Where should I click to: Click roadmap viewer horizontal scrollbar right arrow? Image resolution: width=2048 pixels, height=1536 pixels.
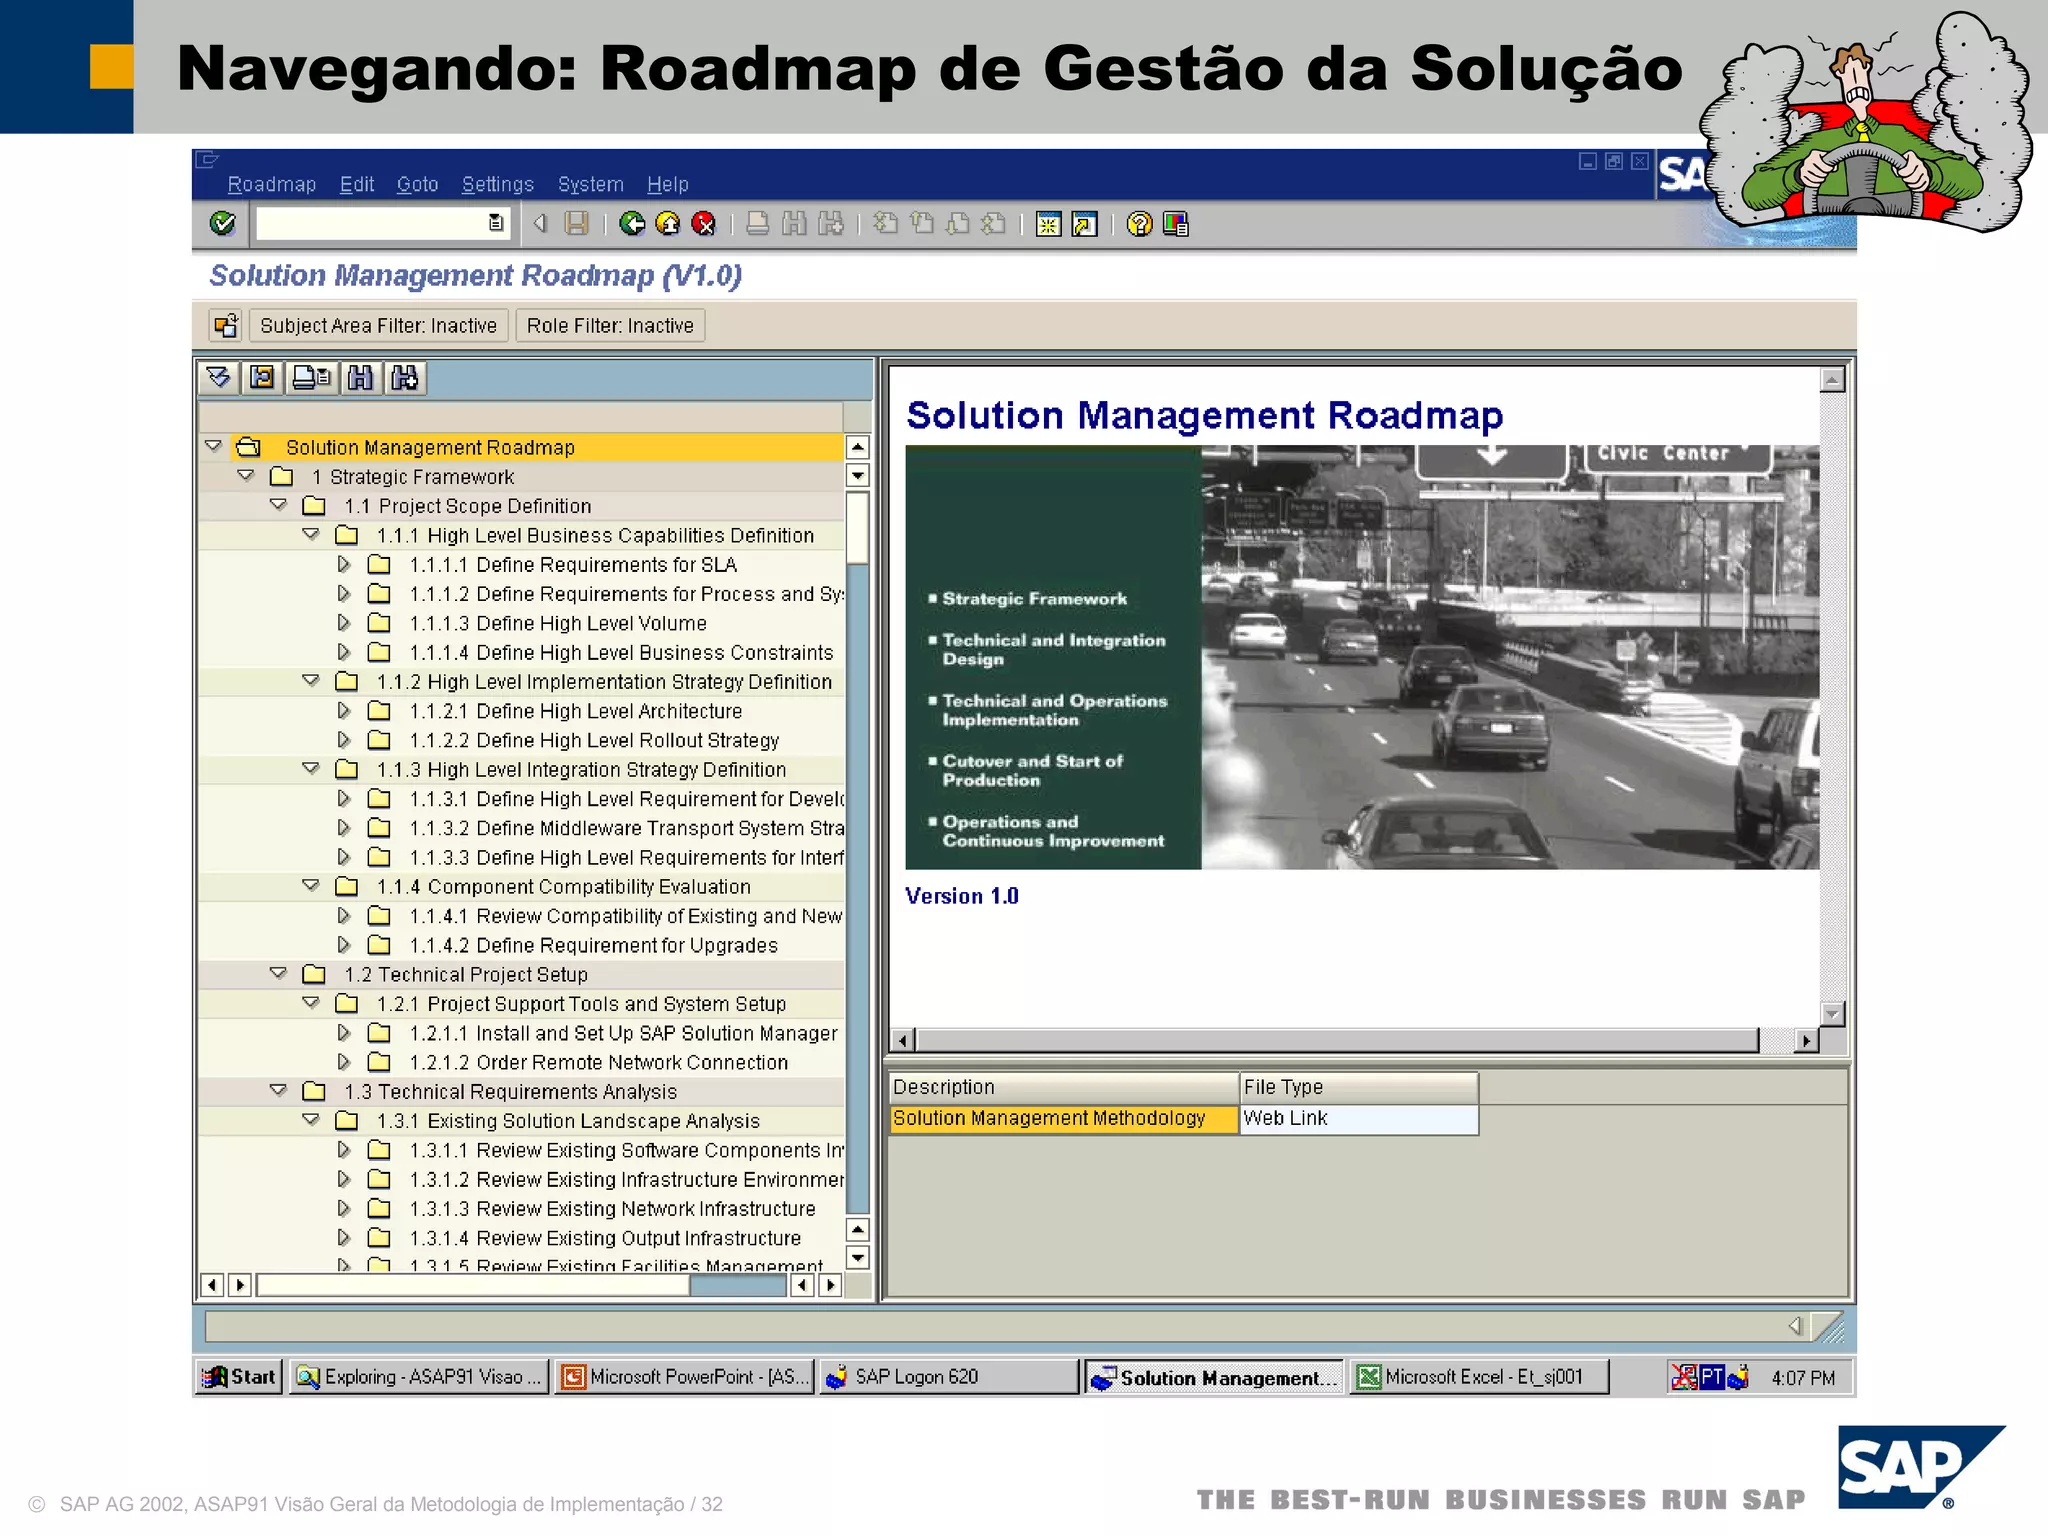pos(1806,1040)
